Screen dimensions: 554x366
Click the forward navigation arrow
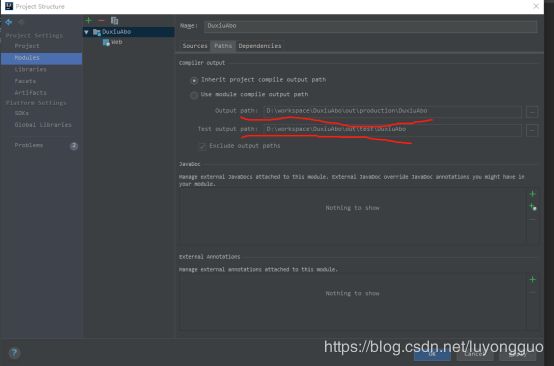(x=21, y=22)
